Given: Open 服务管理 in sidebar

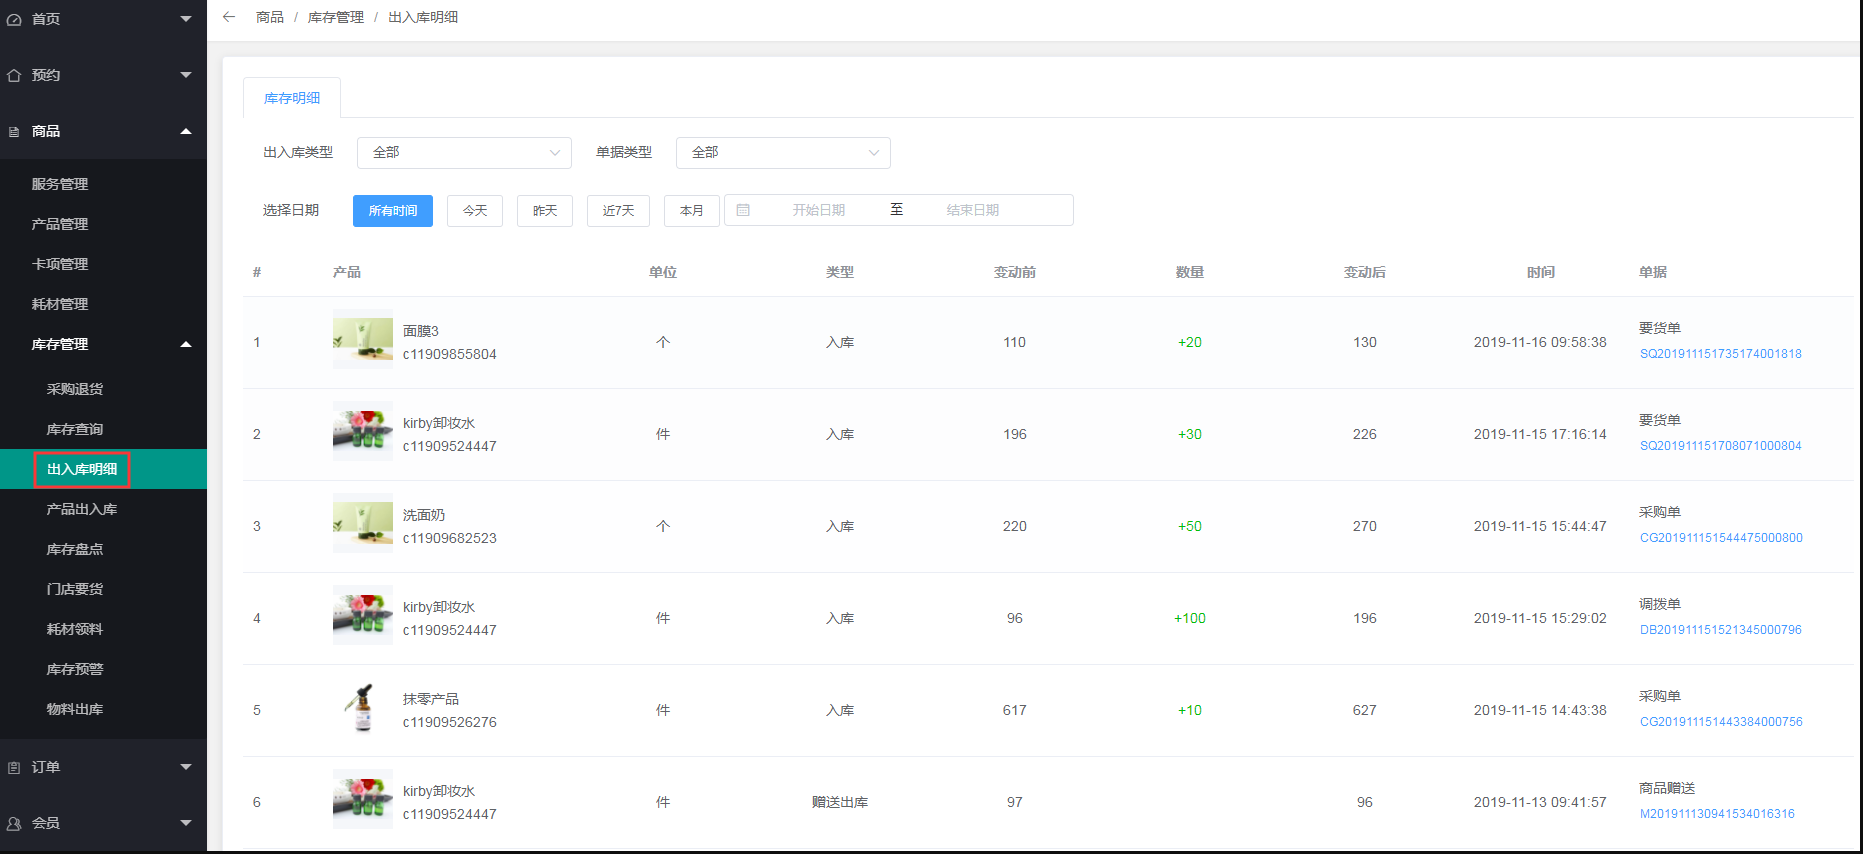Looking at the screenshot, I should pos(60,184).
